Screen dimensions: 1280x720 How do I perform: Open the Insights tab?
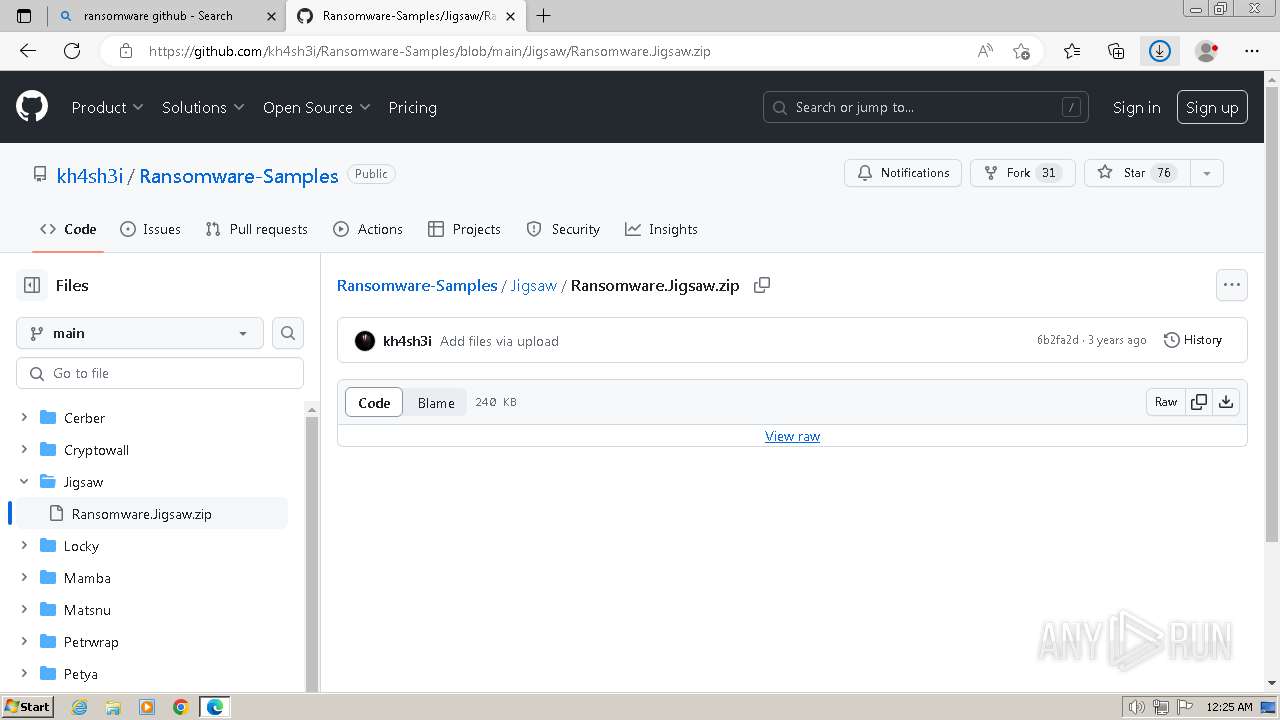[x=661, y=229]
